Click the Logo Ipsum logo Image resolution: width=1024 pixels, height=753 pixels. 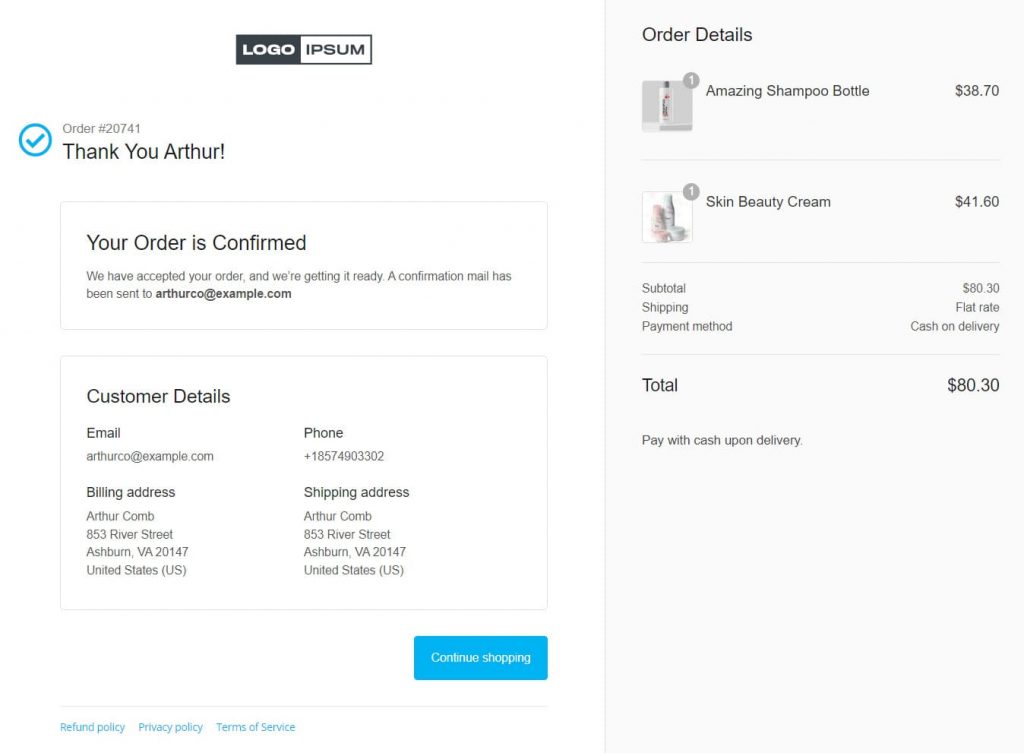[304, 50]
